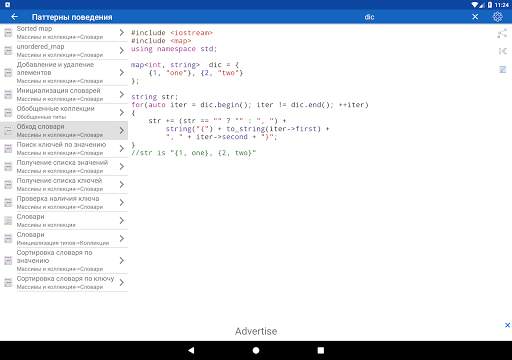The image size is (512, 360).
Task: Expand chevron beside 'Поиск ключей по значению'
Action: (x=122, y=149)
